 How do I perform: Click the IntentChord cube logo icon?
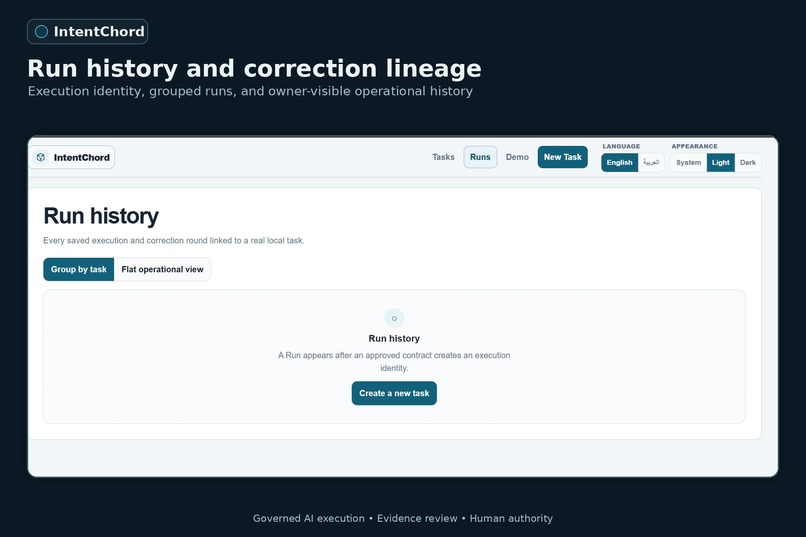click(41, 157)
